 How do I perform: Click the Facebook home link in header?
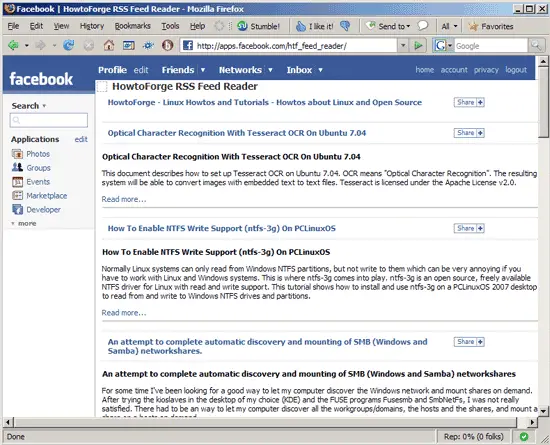424,70
